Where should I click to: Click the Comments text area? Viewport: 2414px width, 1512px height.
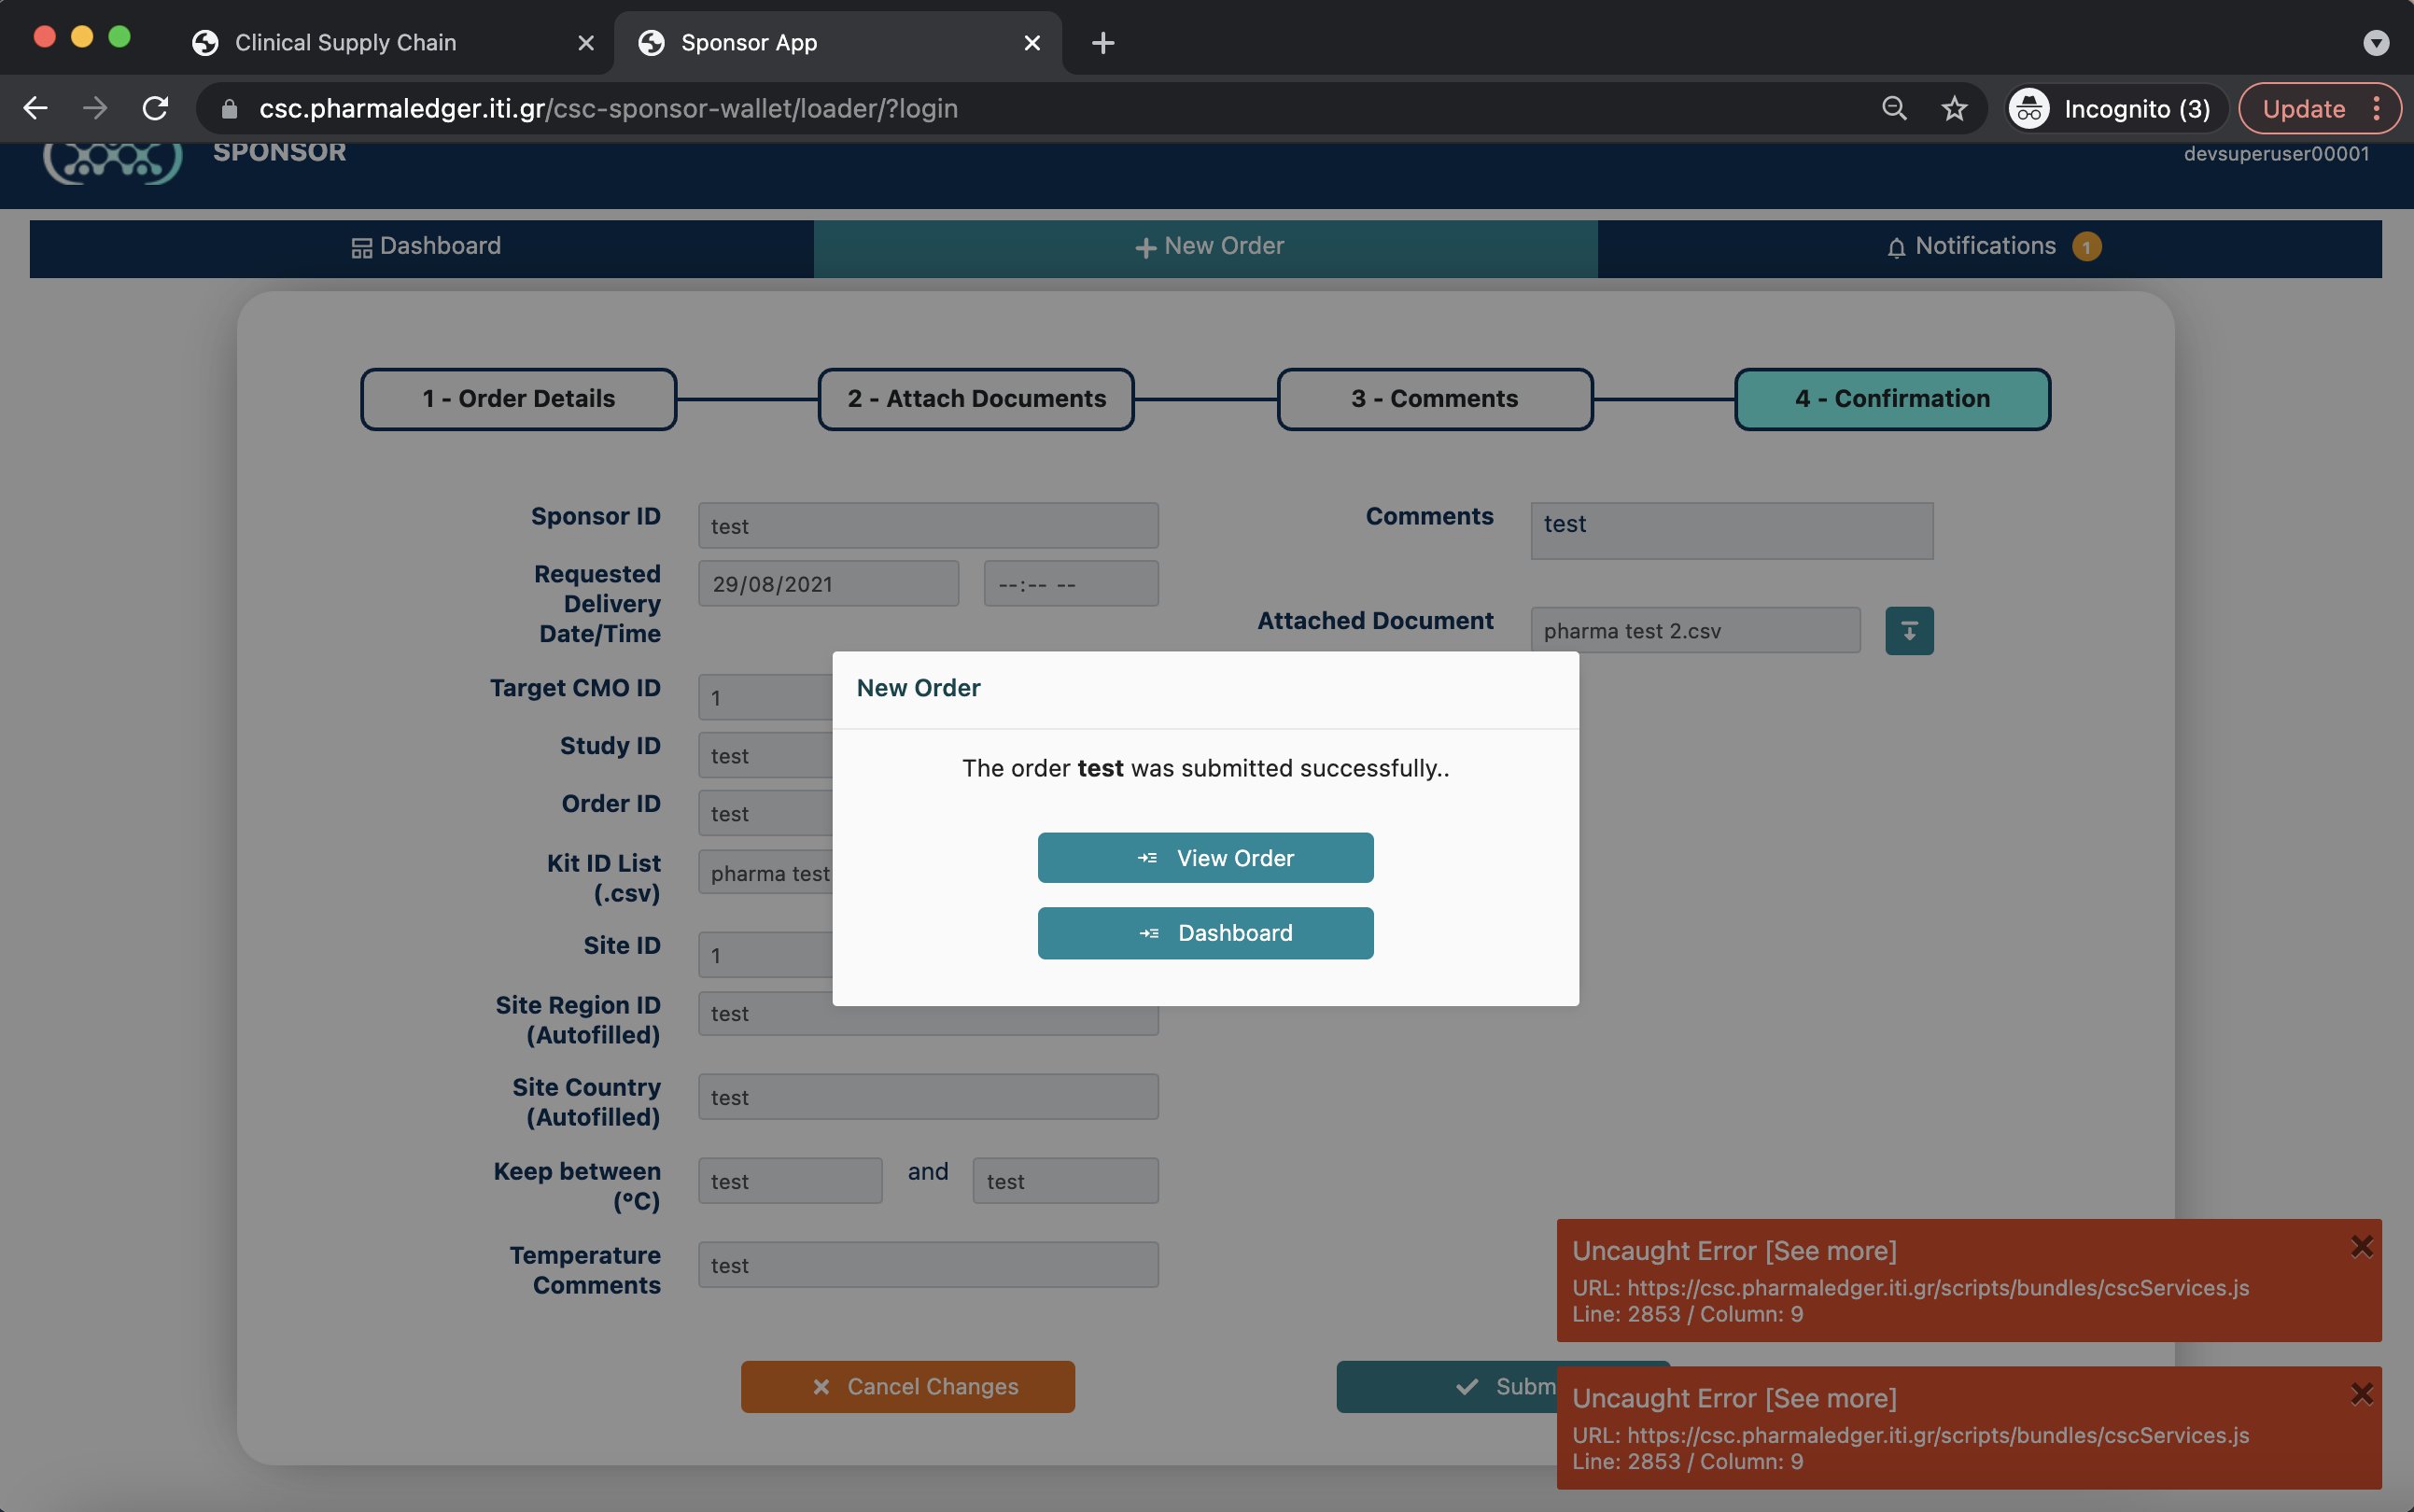(1732, 530)
